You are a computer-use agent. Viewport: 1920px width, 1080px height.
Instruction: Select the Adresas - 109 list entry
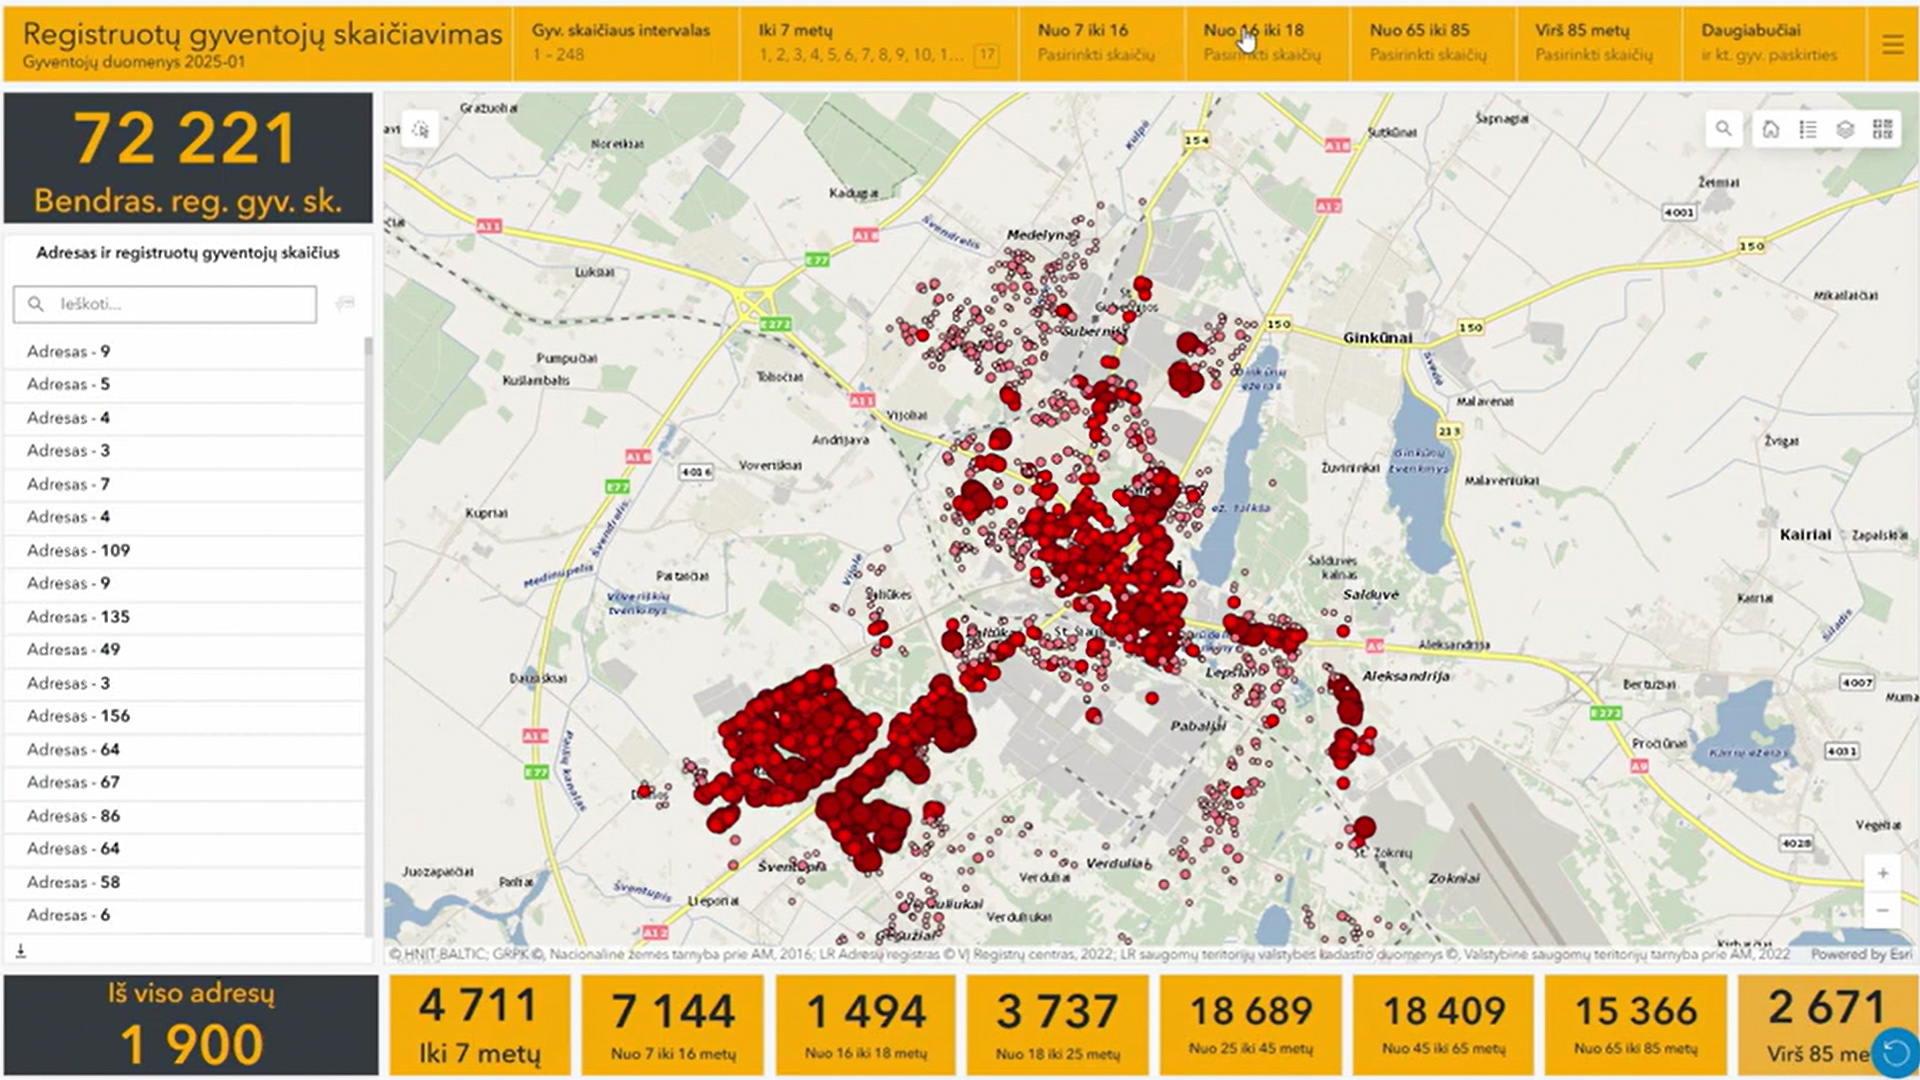point(79,550)
